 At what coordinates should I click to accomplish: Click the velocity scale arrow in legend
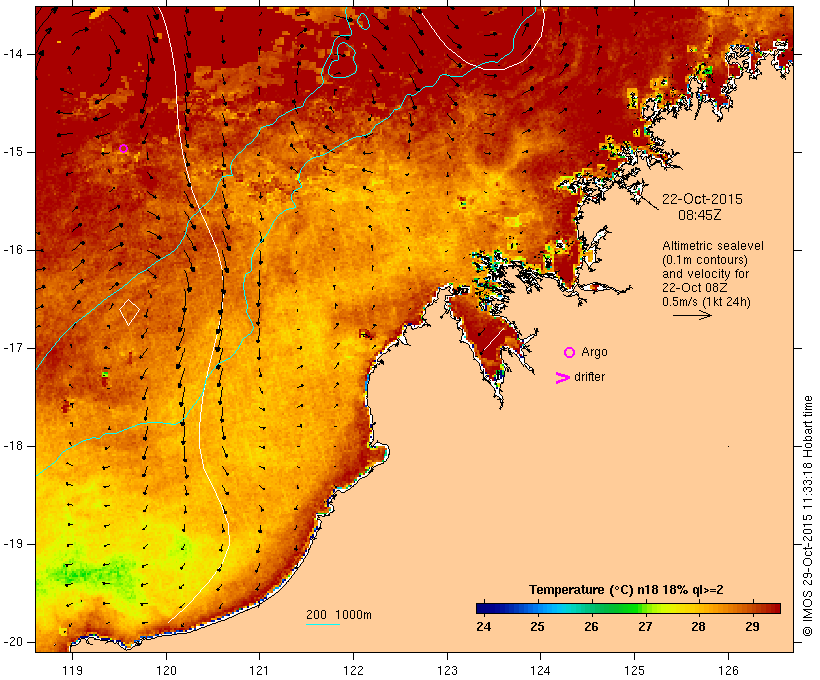point(692,315)
